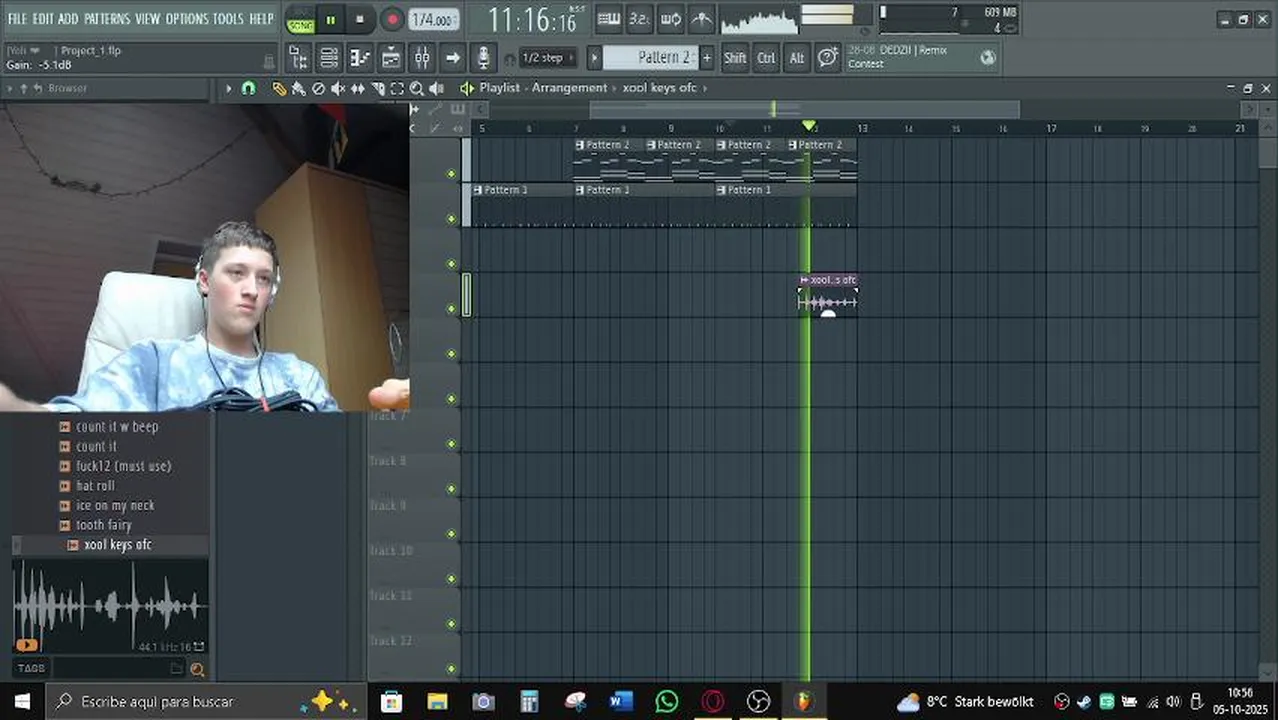Viewport: 1278px width, 720px height.
Task: Click the microphone recording icon
Action: tap(484, 58)
